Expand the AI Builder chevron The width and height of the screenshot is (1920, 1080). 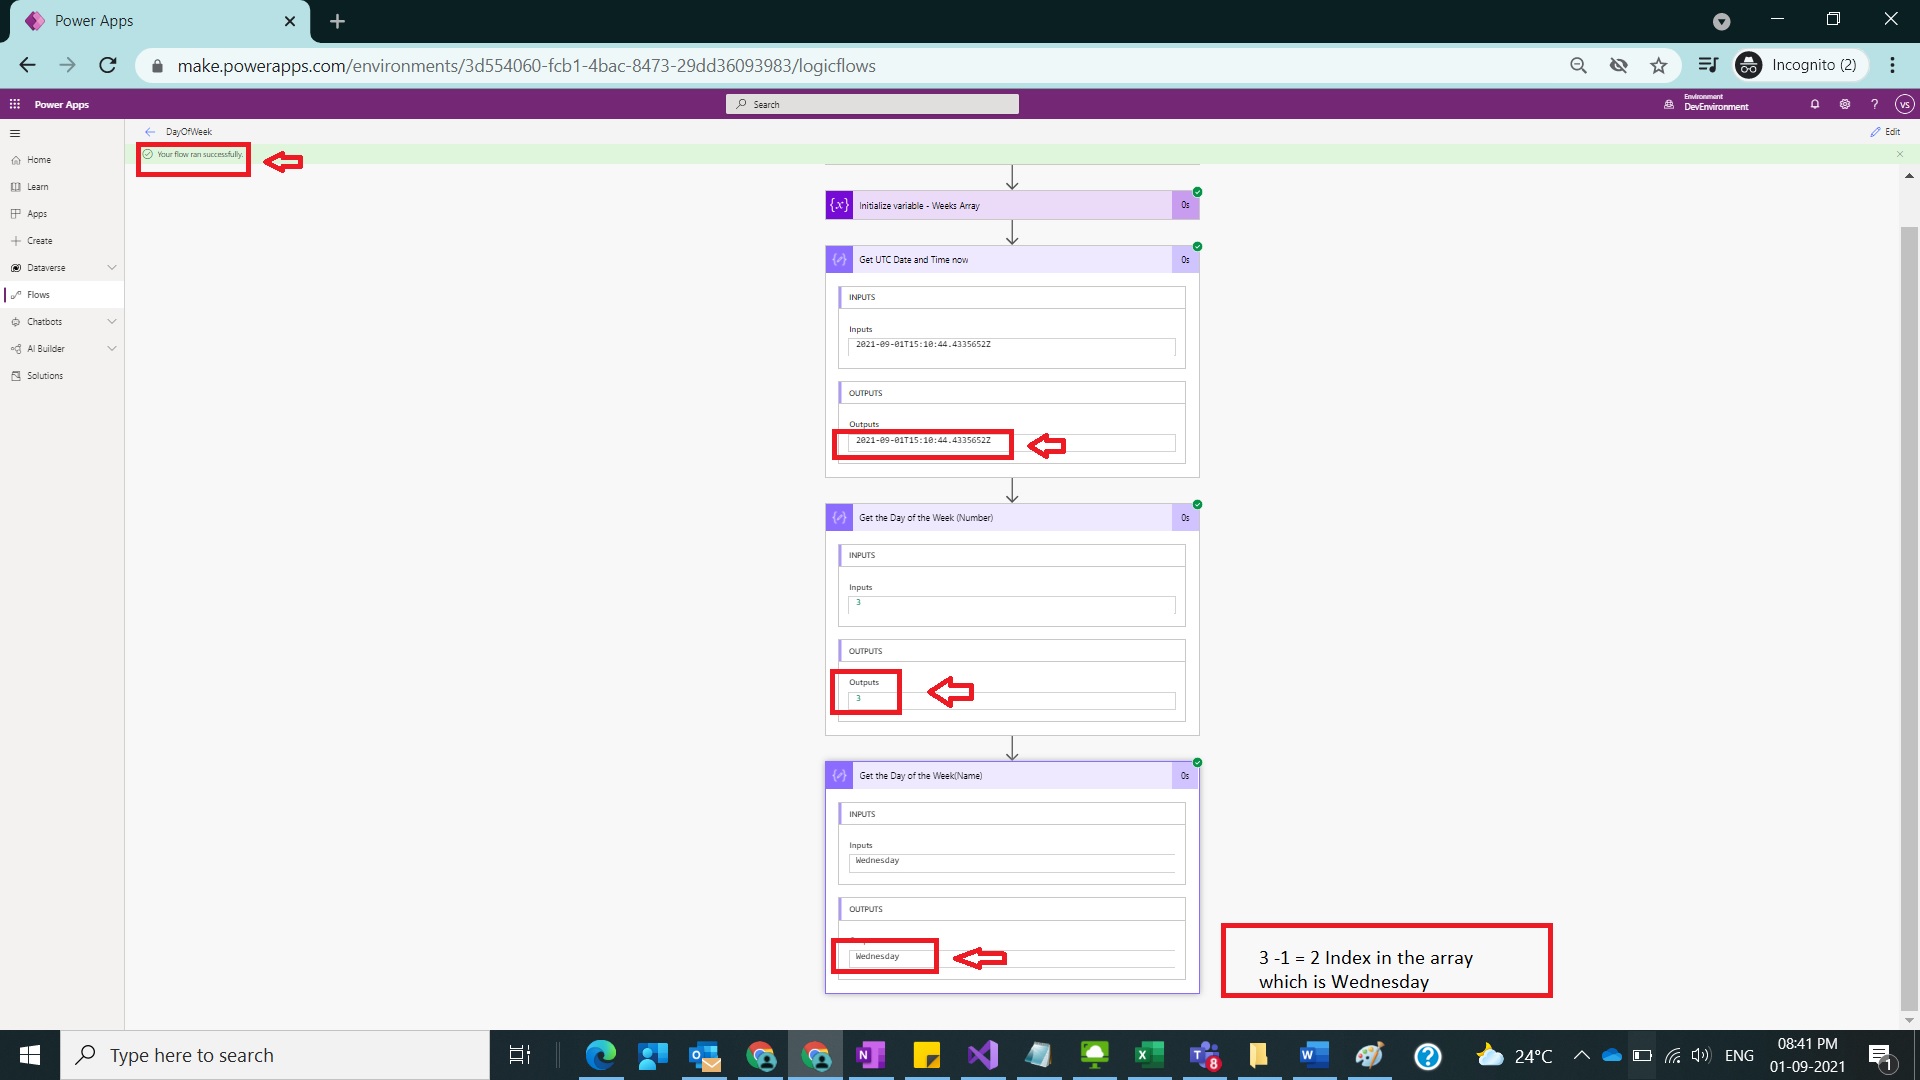coord(112,348)
